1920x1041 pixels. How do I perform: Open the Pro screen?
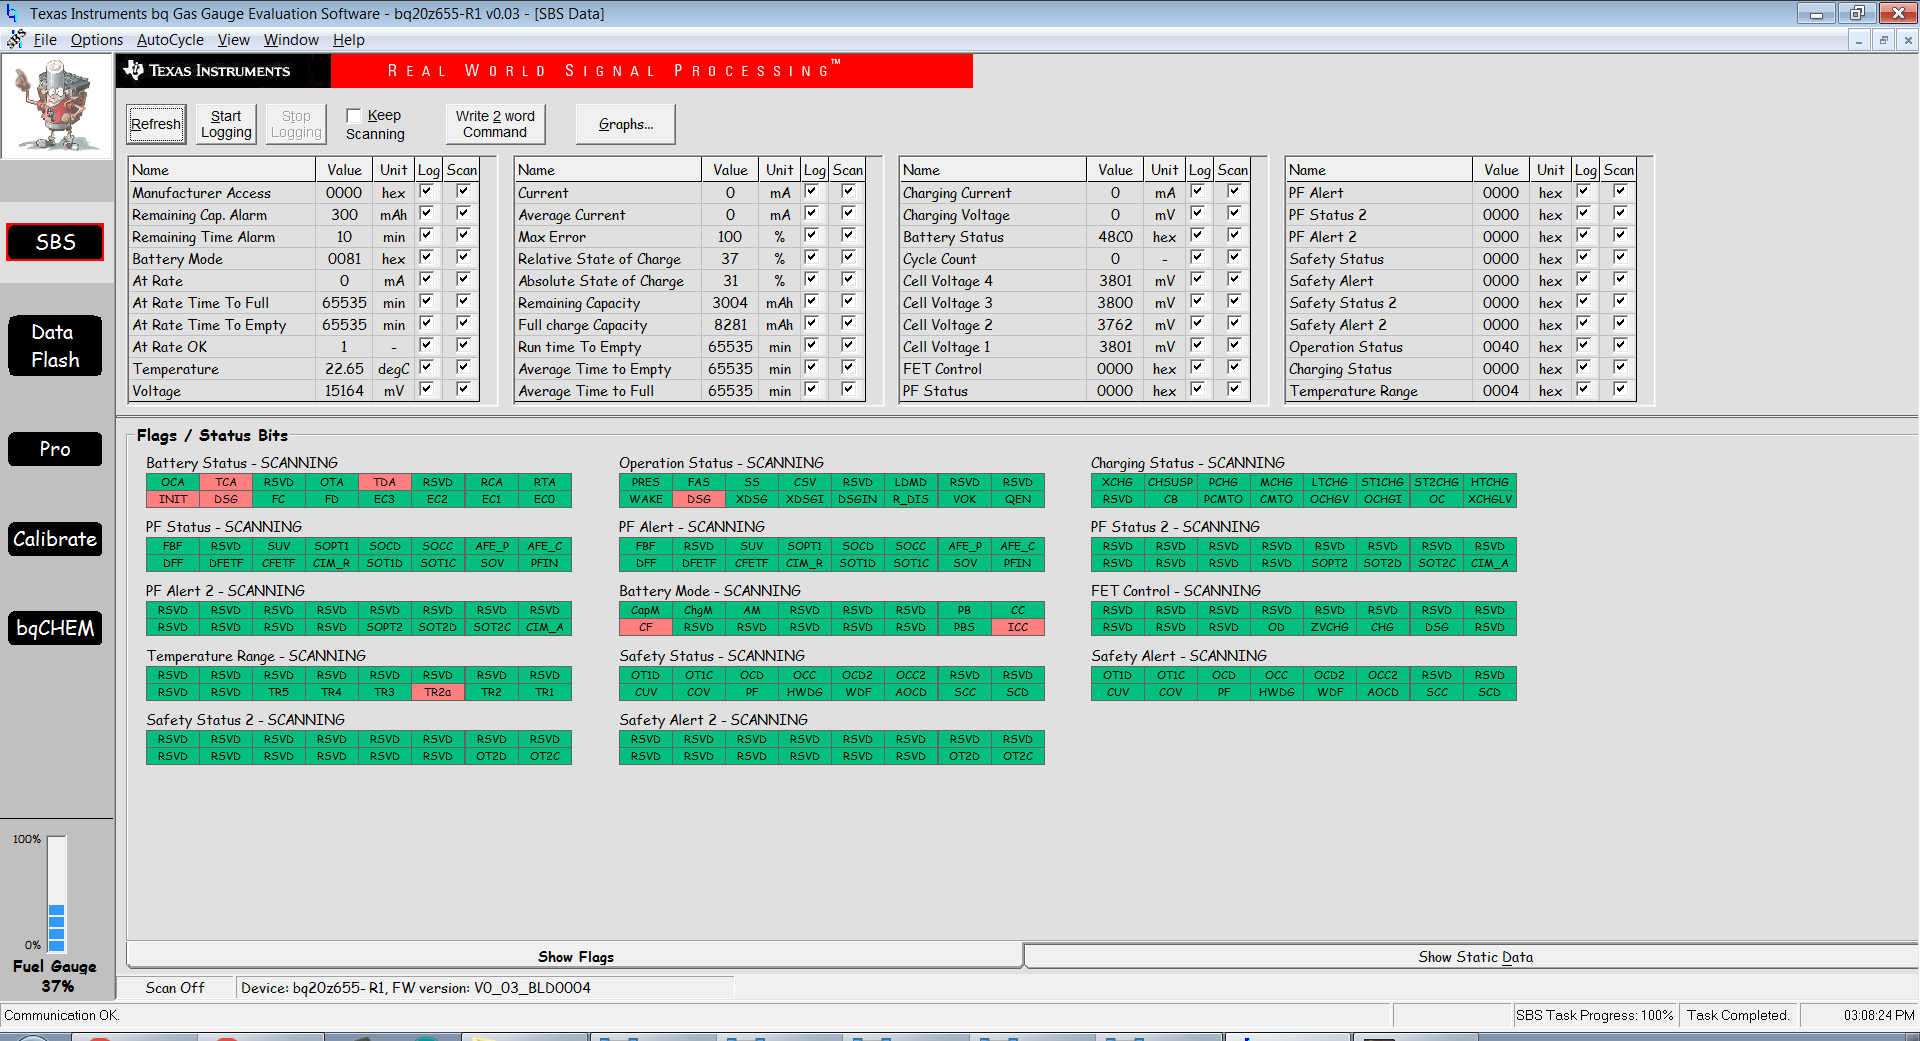[x=55, y=449]
